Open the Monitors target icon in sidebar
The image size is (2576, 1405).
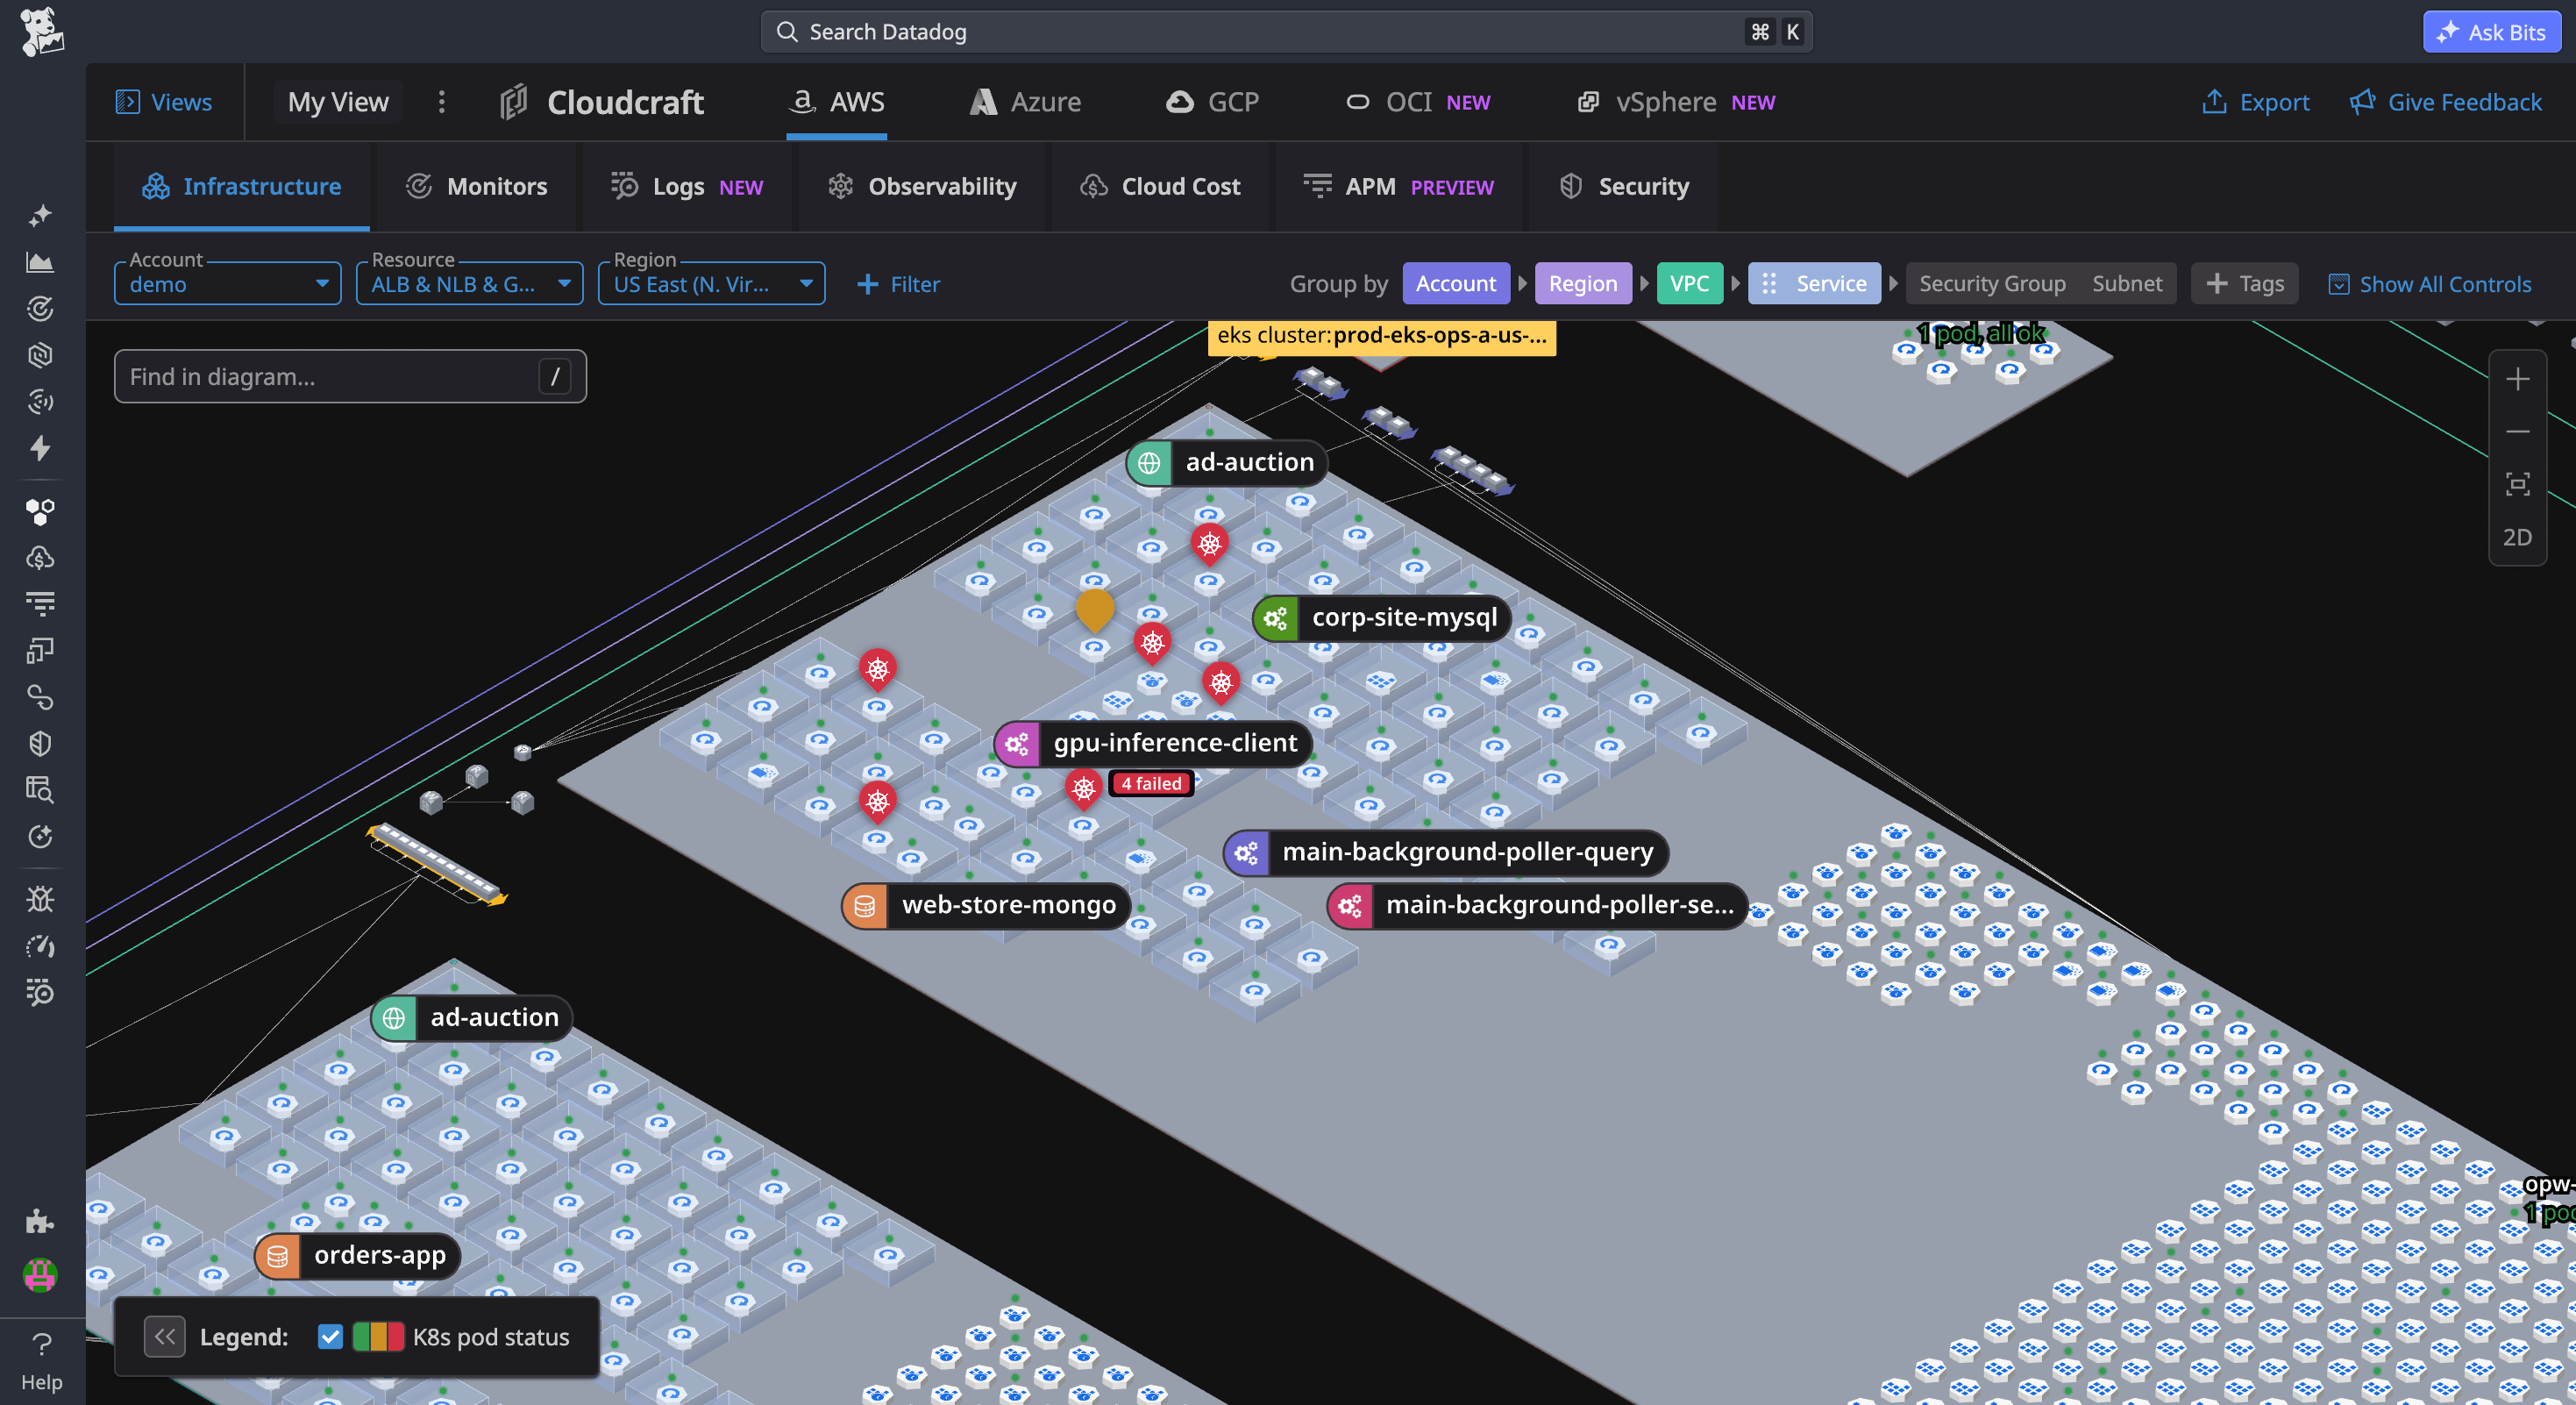click(40, 309)
